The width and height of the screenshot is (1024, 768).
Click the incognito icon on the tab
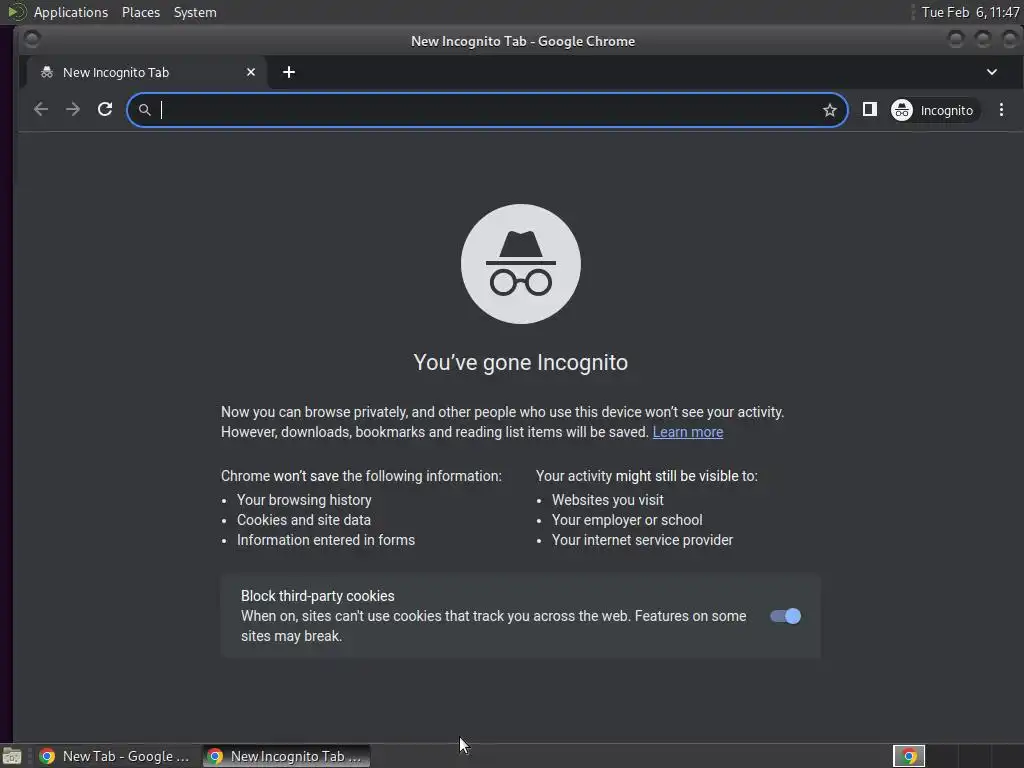pyautogui.click(x=46, y=72)
